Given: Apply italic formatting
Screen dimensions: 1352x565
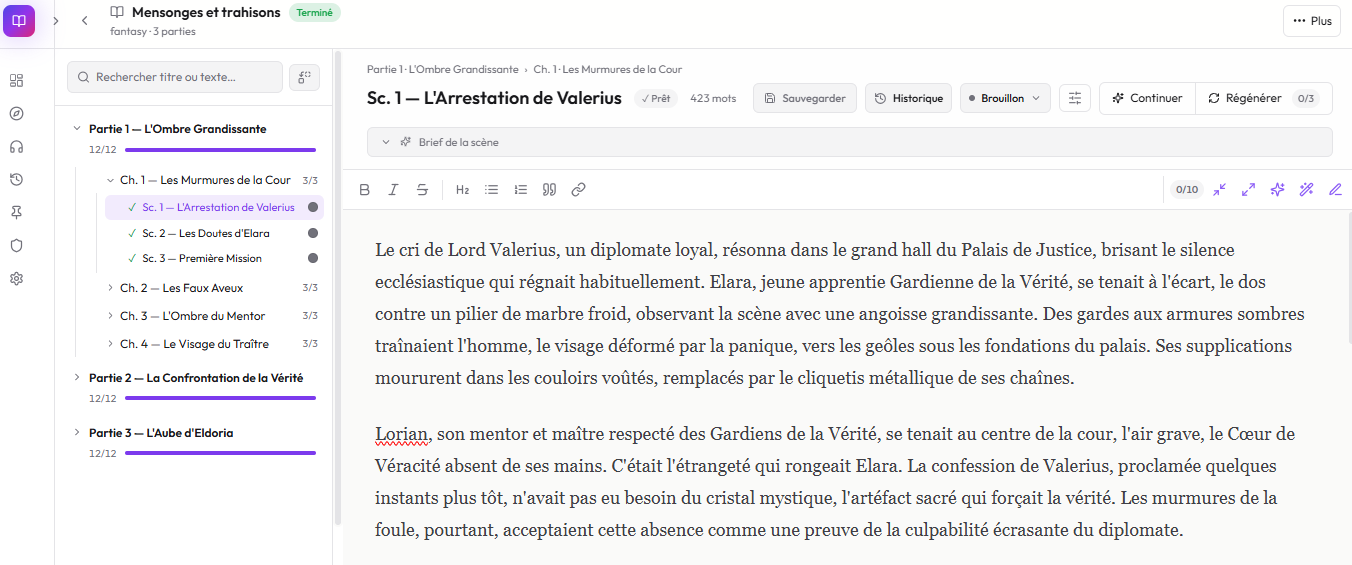Looking at the screenshot, I should (393, 190).
